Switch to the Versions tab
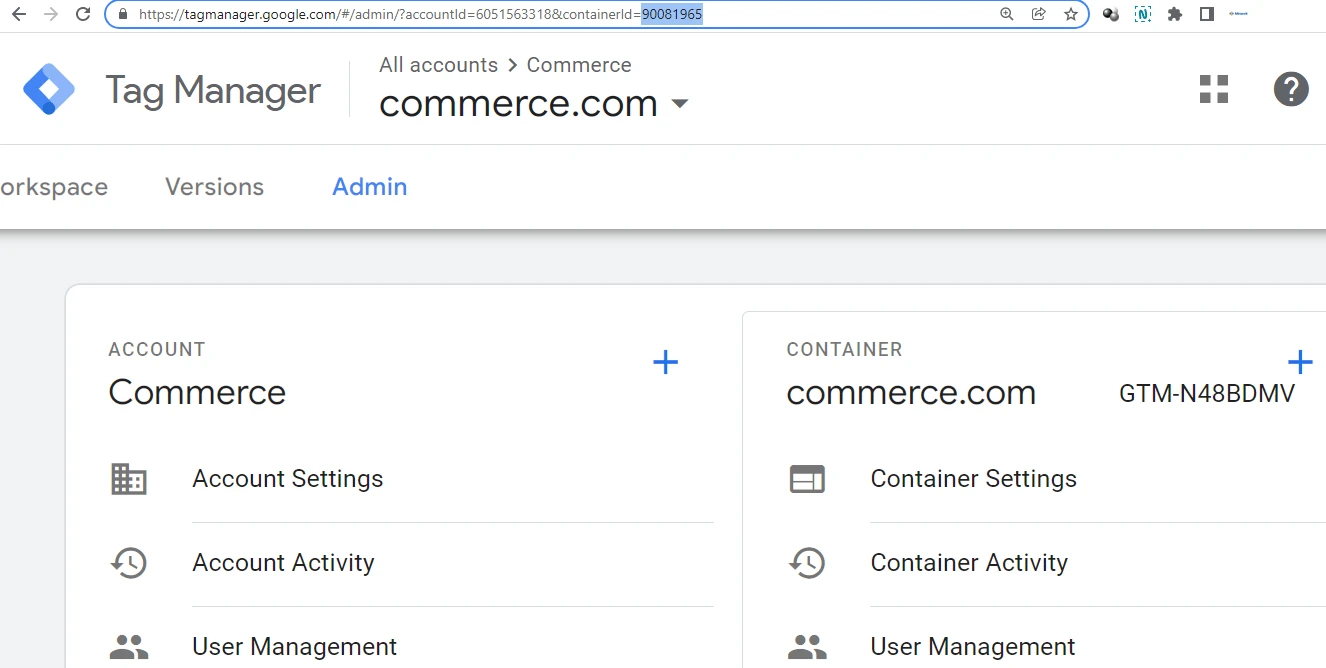1326x668 pixels. pyautogui.click(x=214, y=187)
